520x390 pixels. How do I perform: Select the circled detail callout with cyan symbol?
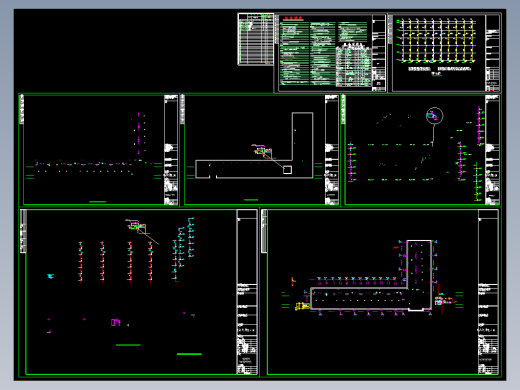[434, 116]
